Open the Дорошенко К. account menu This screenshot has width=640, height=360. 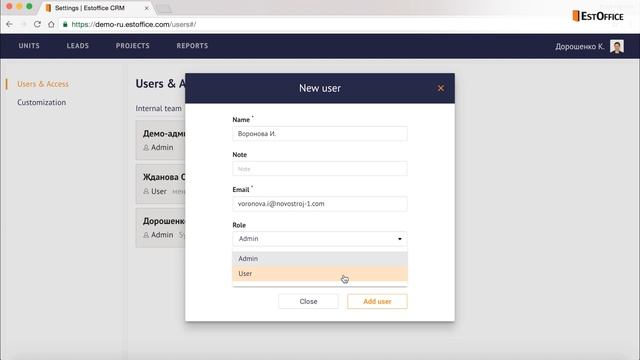coord(579,47)
